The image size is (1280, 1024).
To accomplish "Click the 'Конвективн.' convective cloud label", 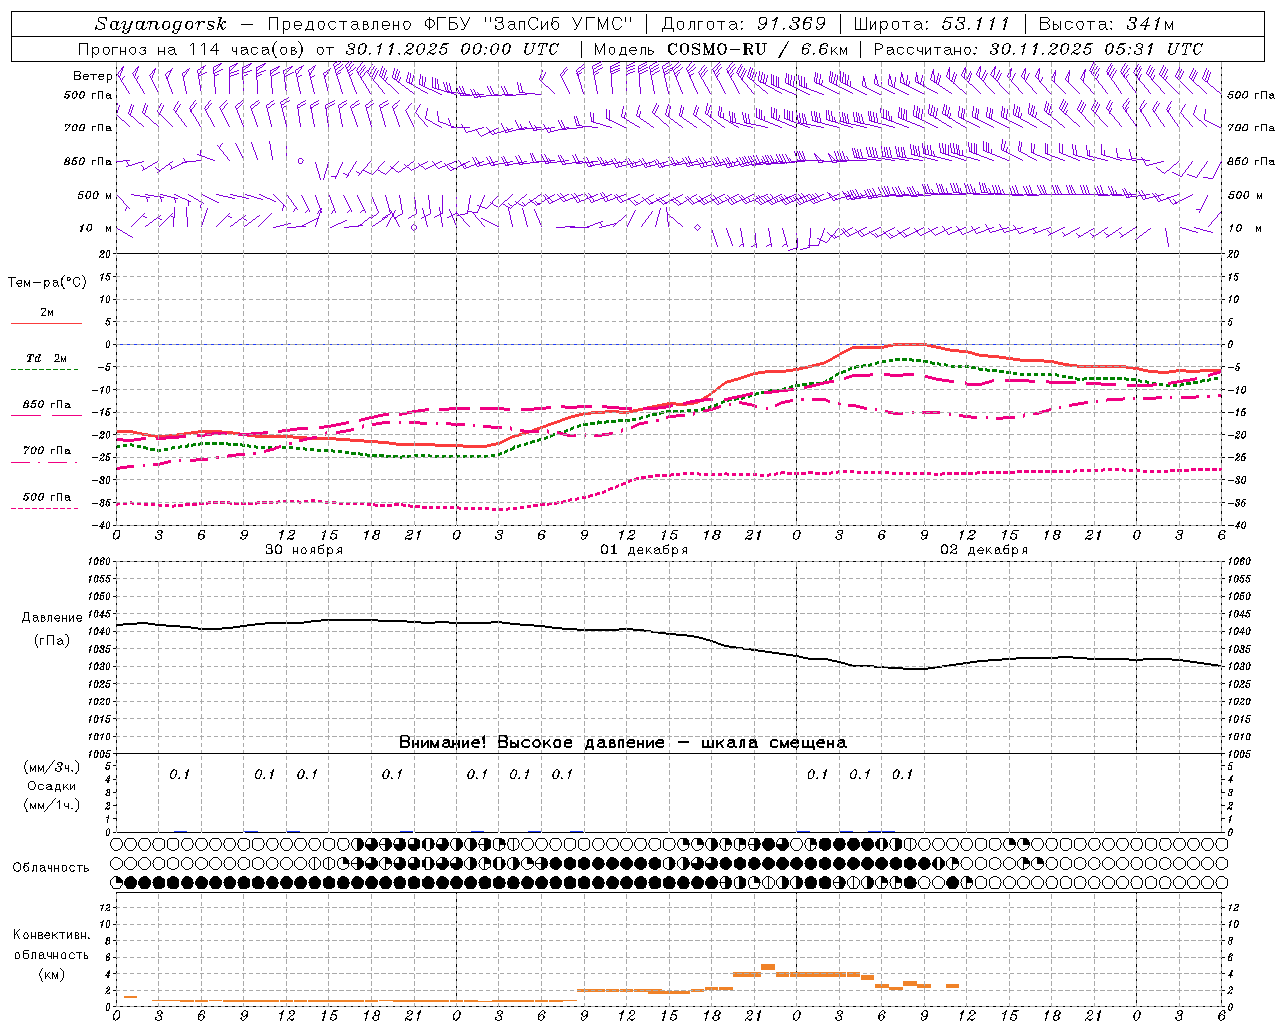I will click(52, 935).
